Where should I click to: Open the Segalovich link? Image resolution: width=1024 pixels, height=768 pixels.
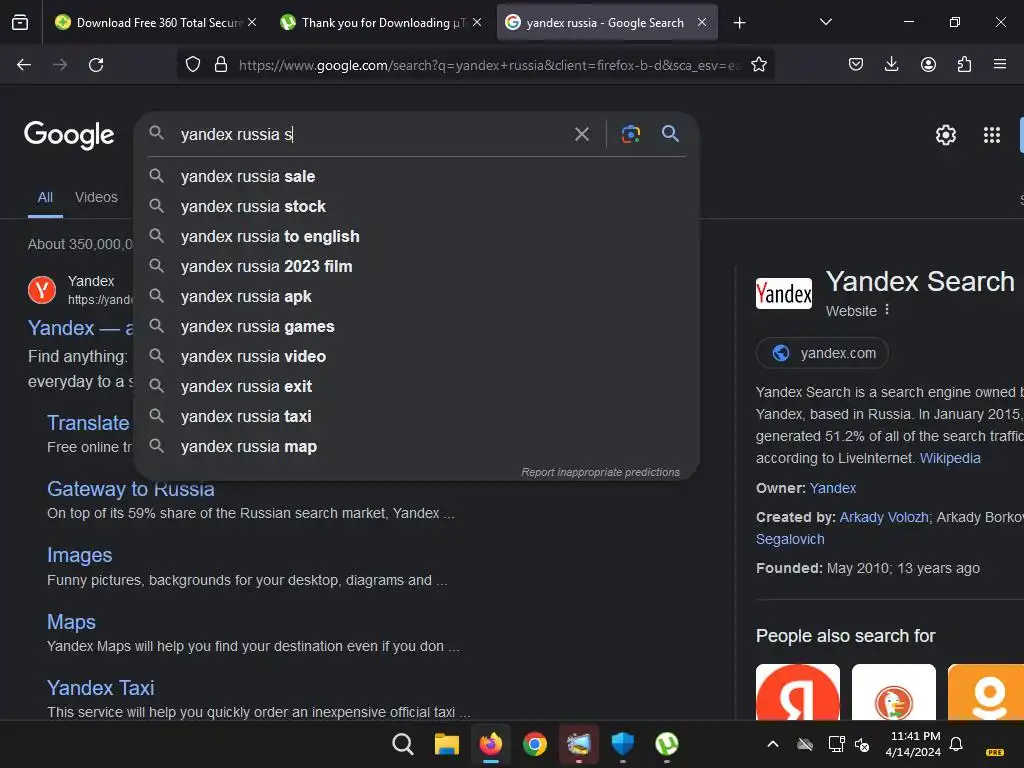click(790, 539)
